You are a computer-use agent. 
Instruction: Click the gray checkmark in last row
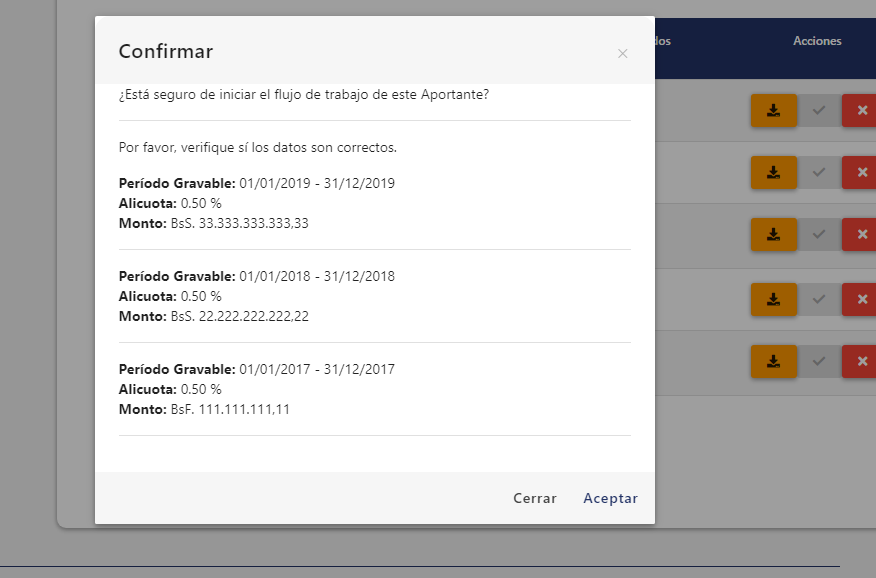(x=819, y=361)
